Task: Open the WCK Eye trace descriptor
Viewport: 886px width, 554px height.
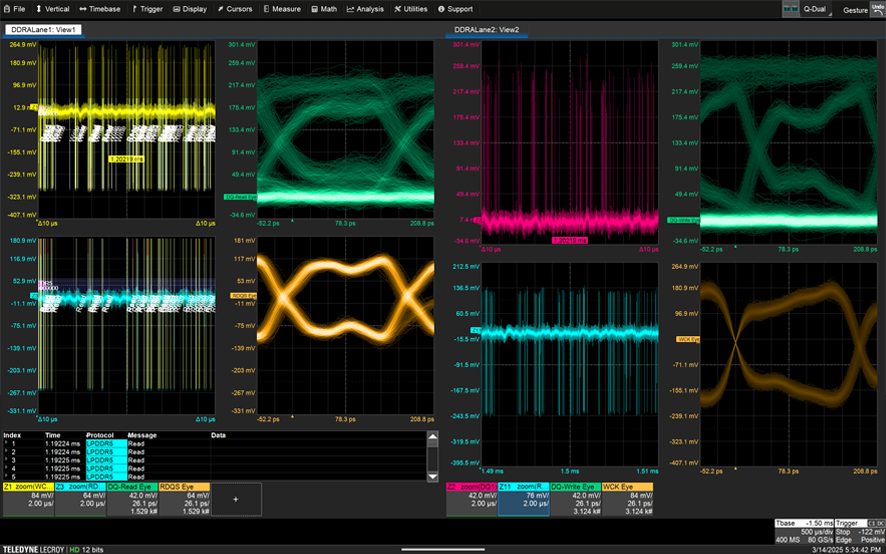Action: [627, 498]
